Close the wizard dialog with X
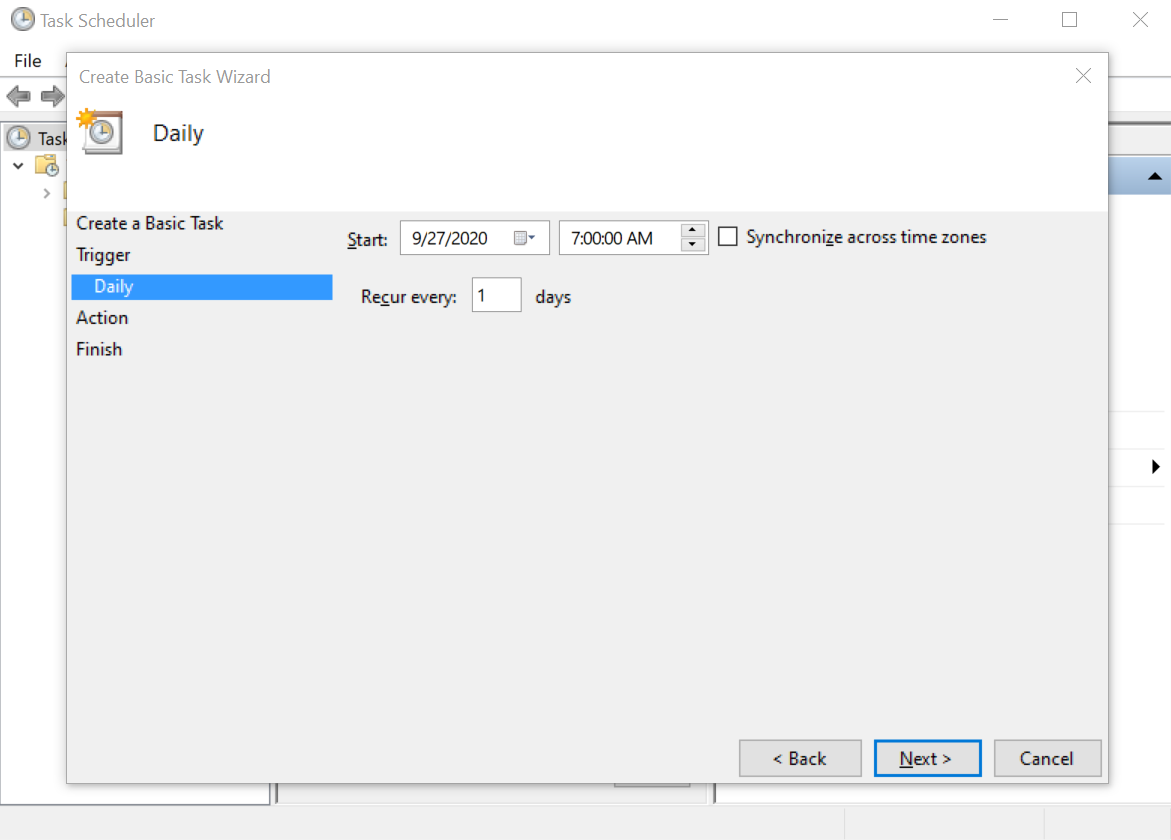This screenshot has height=840, width=1171. pyautogui.click(x=1084, y=75)
